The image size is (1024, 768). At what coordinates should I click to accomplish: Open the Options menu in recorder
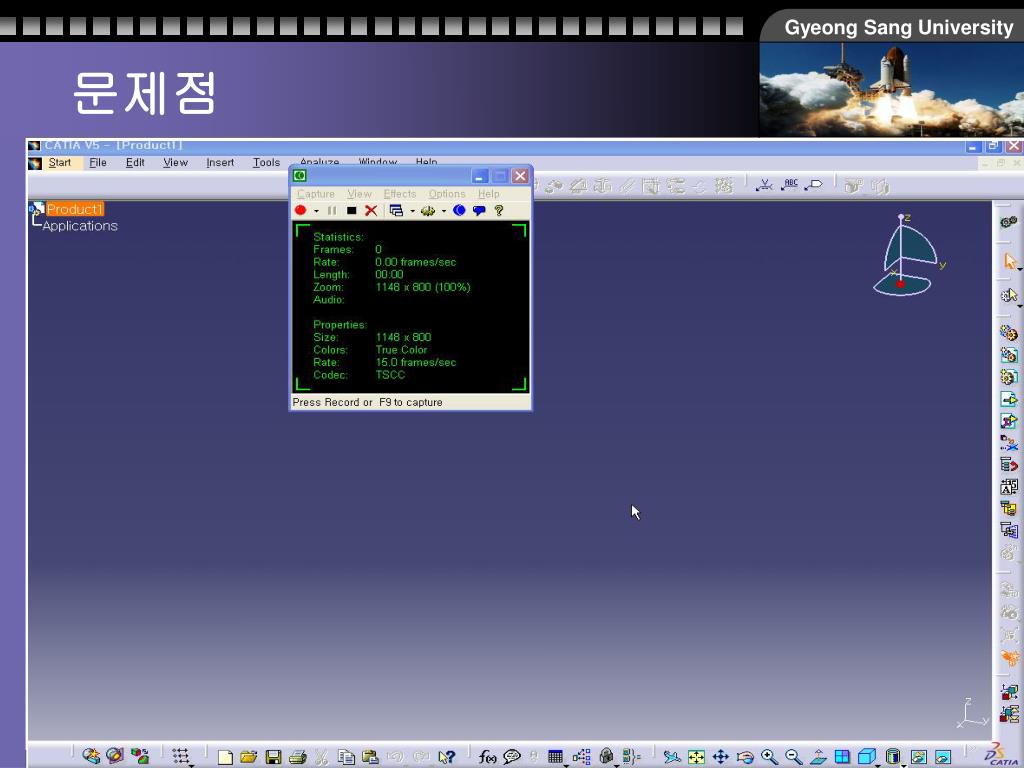447,194
